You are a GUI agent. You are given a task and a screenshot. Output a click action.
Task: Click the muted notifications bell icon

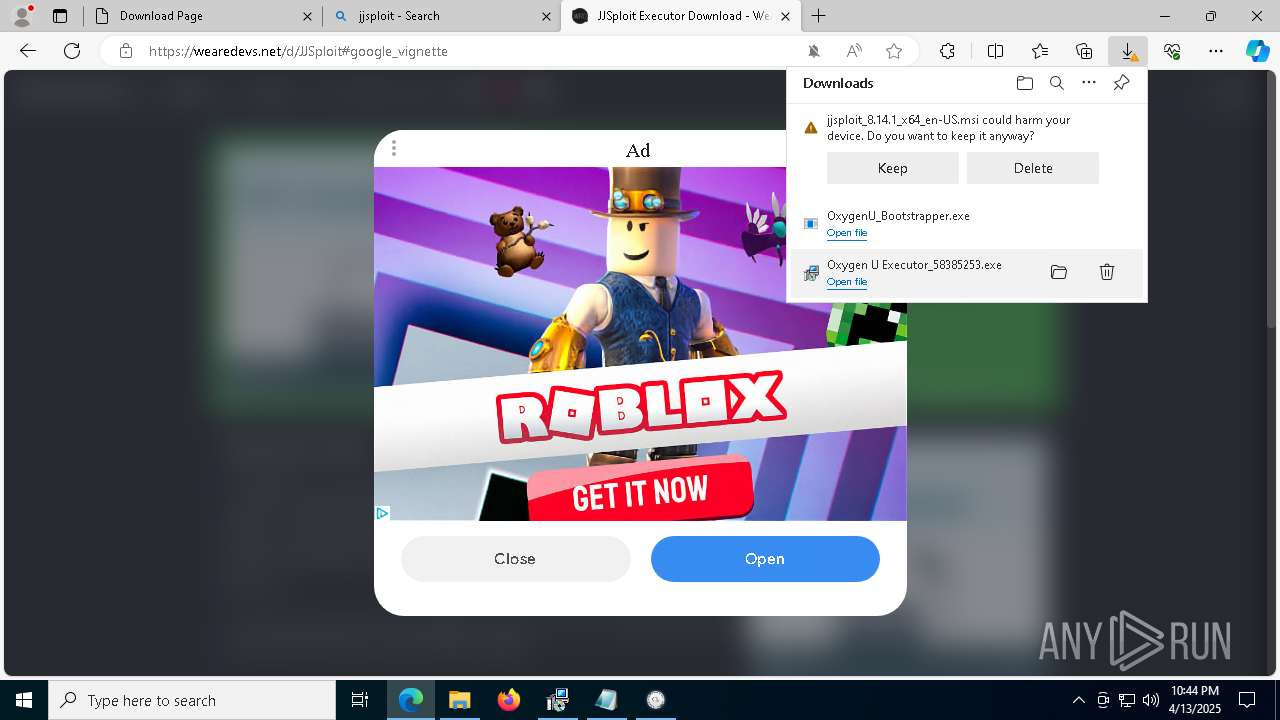point(814,51)
